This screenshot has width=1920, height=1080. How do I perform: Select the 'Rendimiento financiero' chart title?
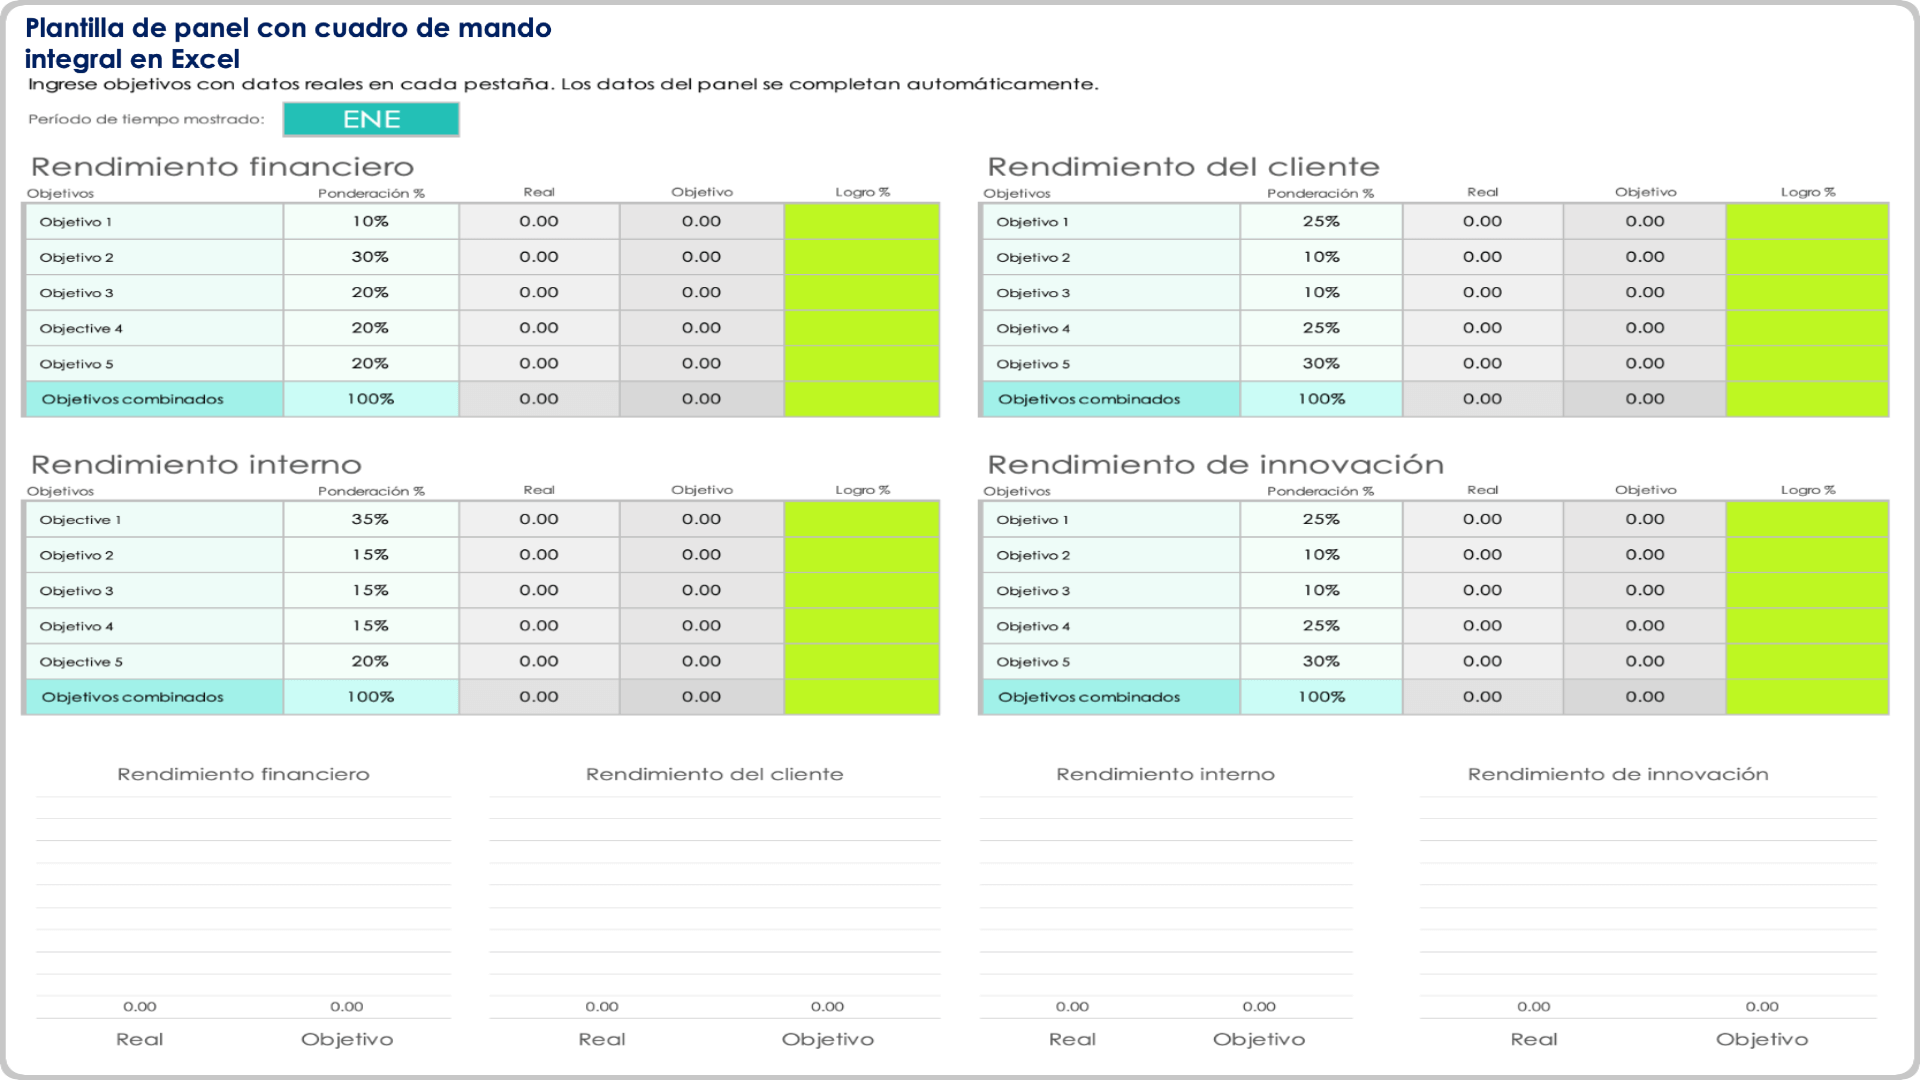point(243,774)
